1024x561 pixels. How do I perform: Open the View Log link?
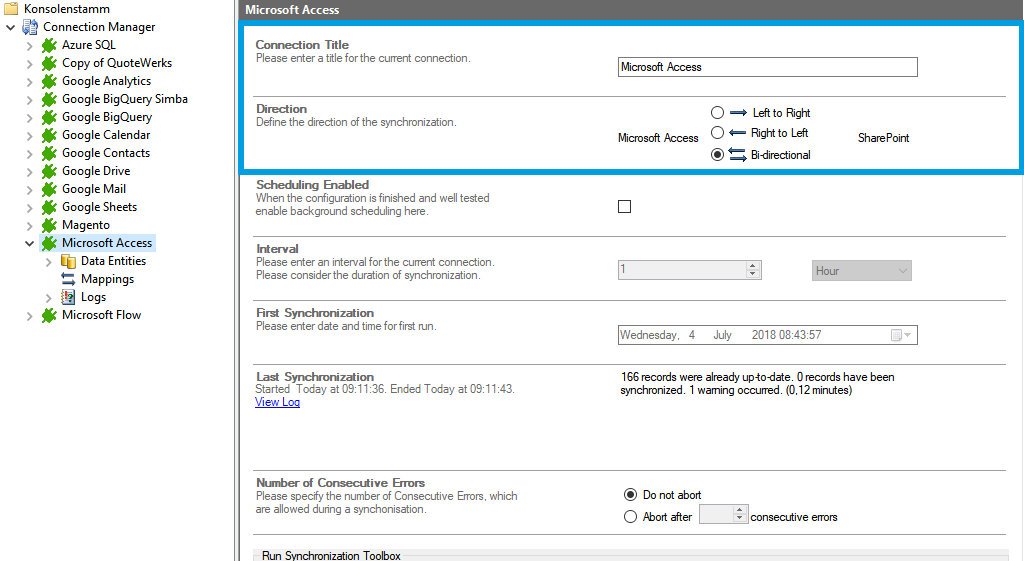[277, 402]
